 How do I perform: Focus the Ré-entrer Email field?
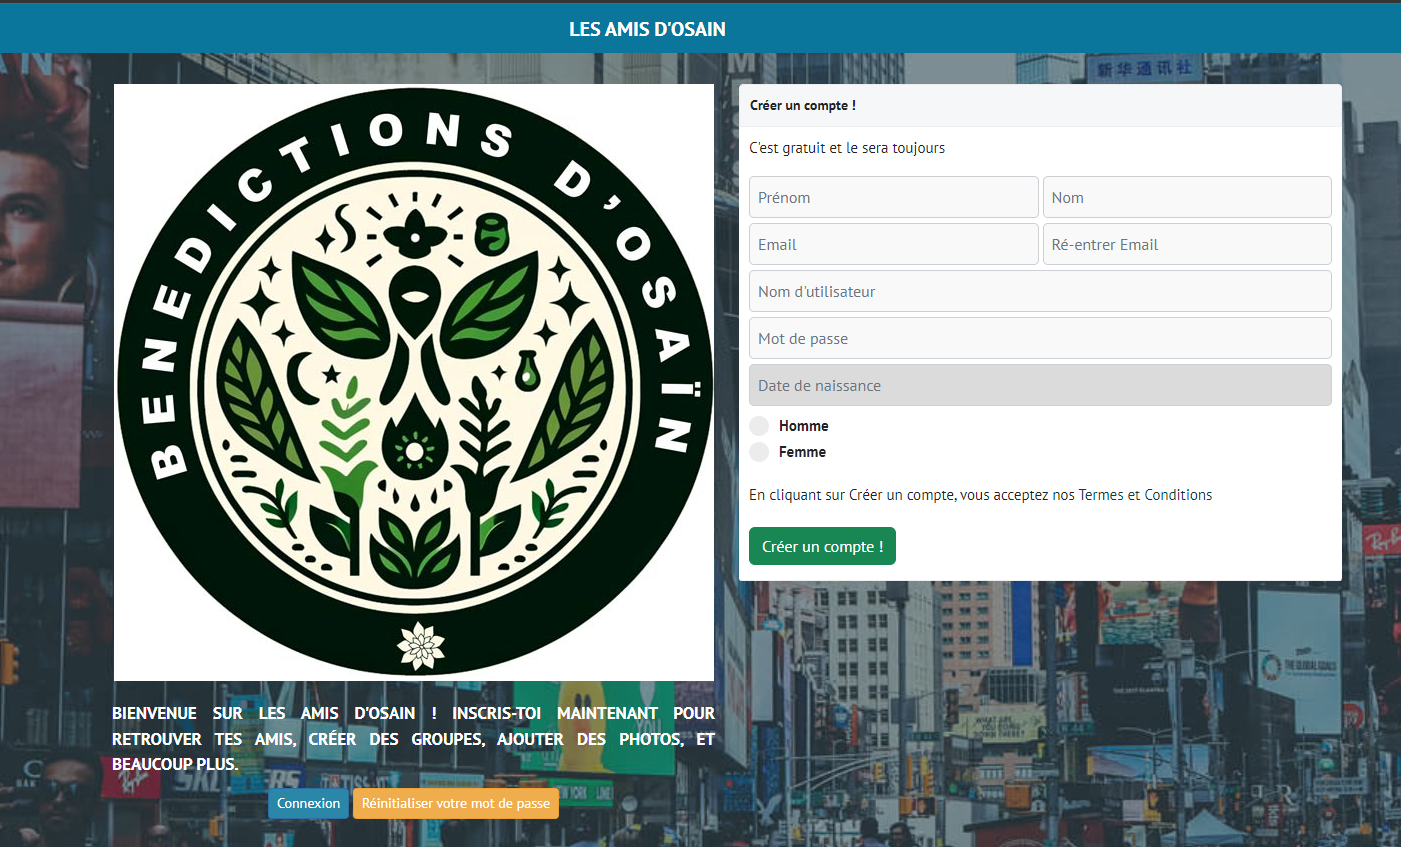pyautogui.click(x=1186, y=245)
